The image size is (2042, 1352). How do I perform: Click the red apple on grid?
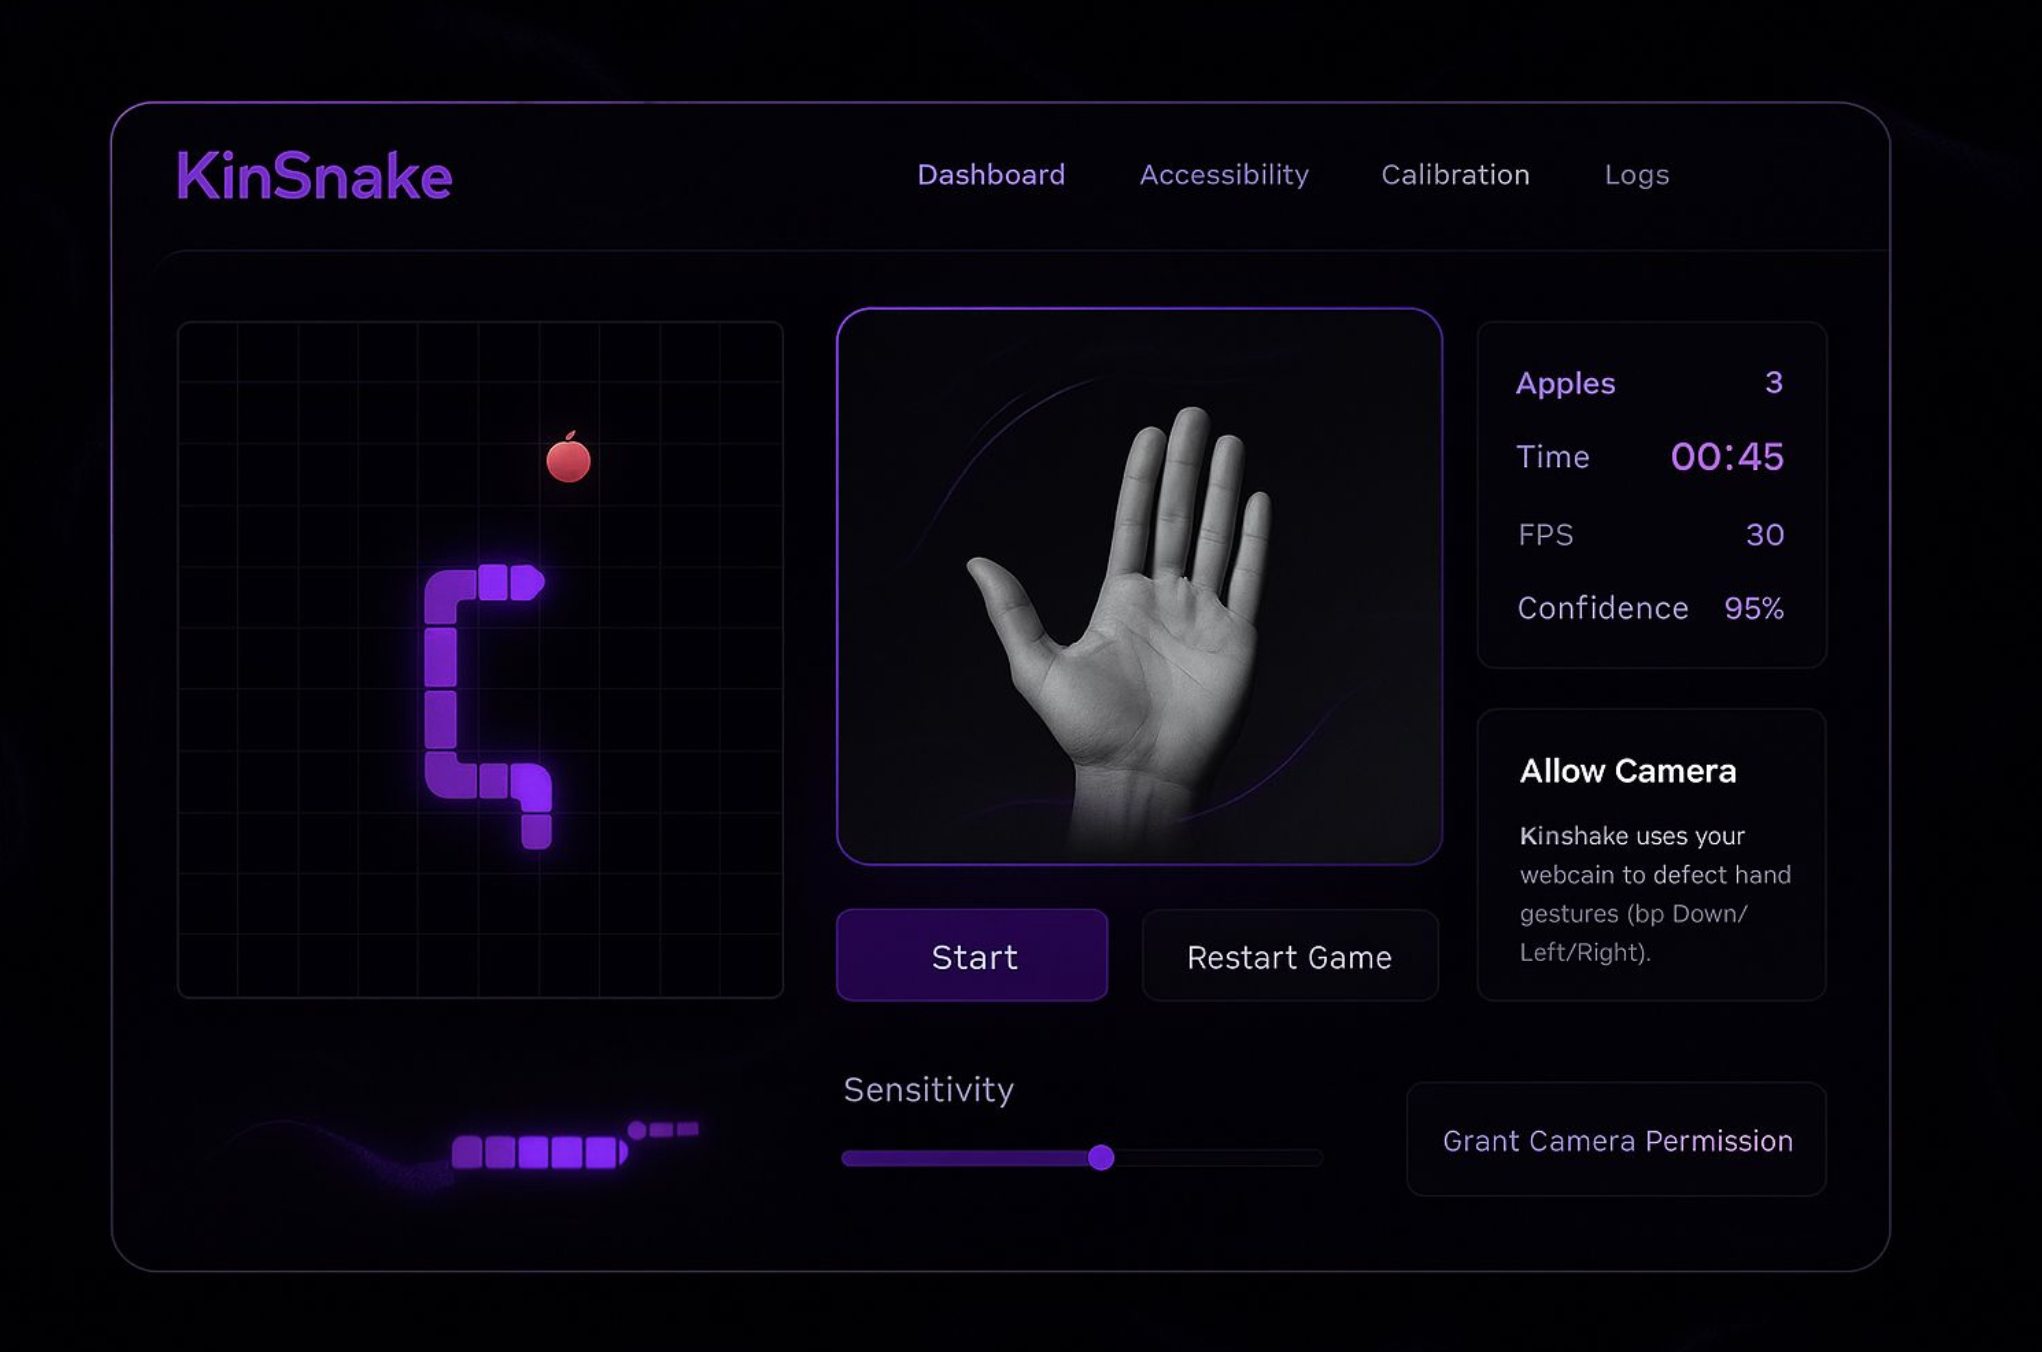pos(568,459)
